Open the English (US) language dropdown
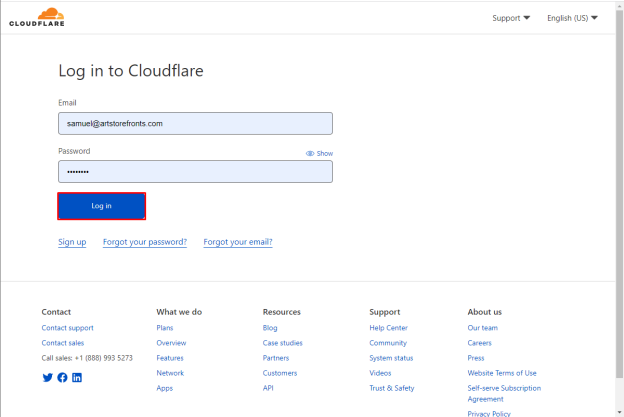Image resolution: width=624 pixels, height=417 pixels. 572,18
